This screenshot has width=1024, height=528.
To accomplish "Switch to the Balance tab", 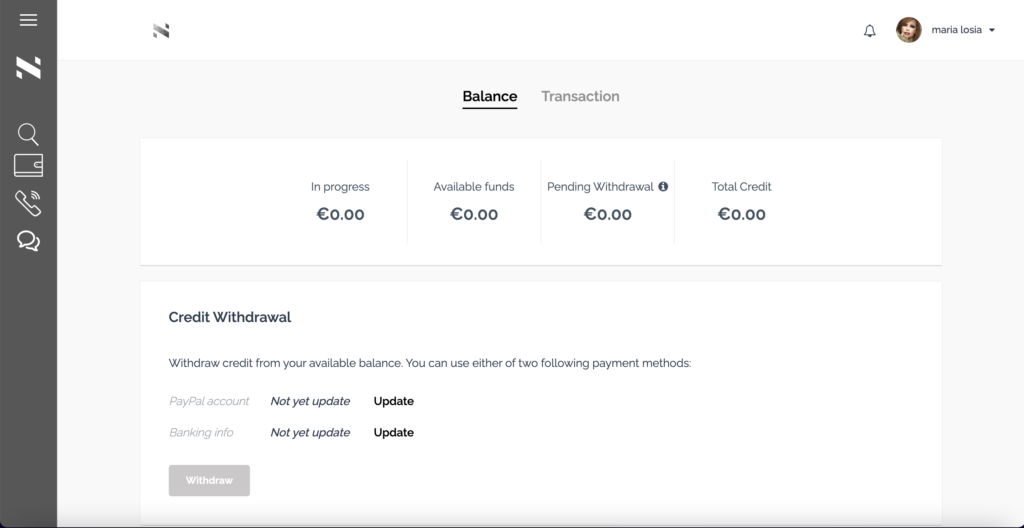I will tap(490, 97).
